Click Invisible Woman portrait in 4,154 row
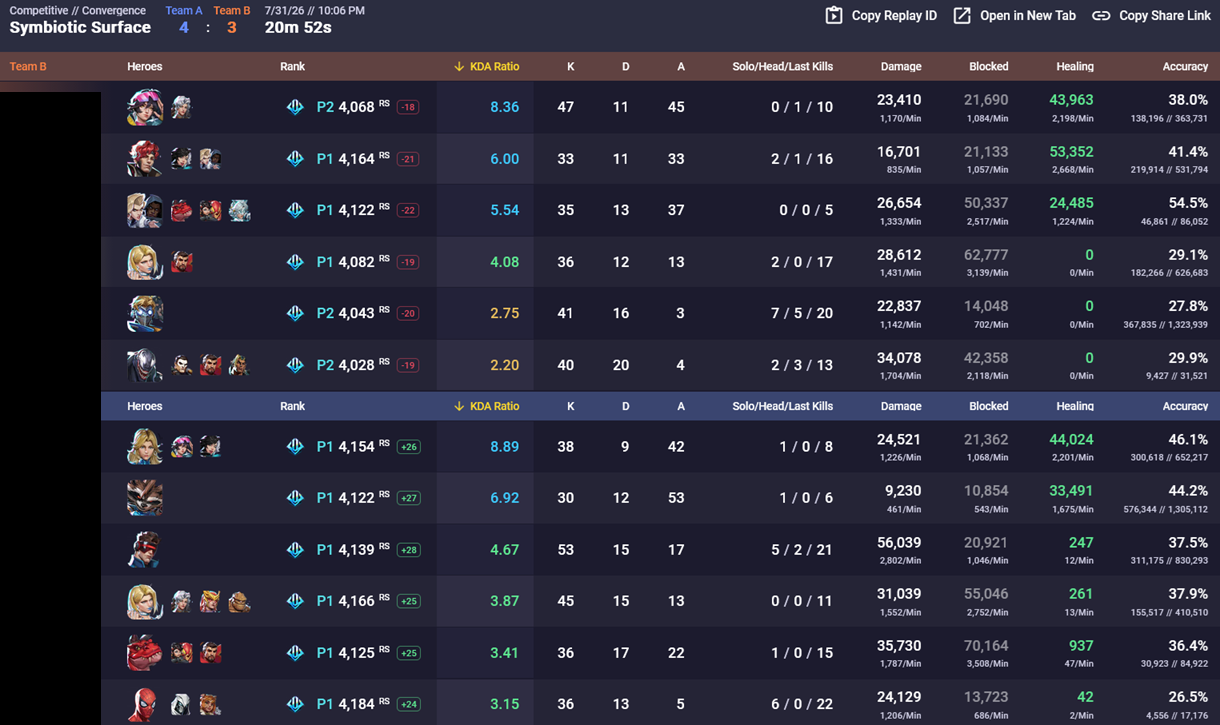This screenshot has width=1220, height=725. click(145, 446)
